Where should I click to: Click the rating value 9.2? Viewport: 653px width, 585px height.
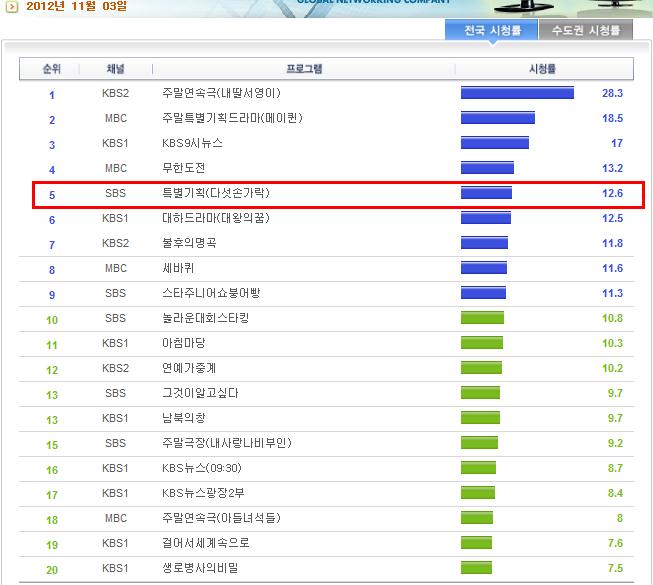615,443
